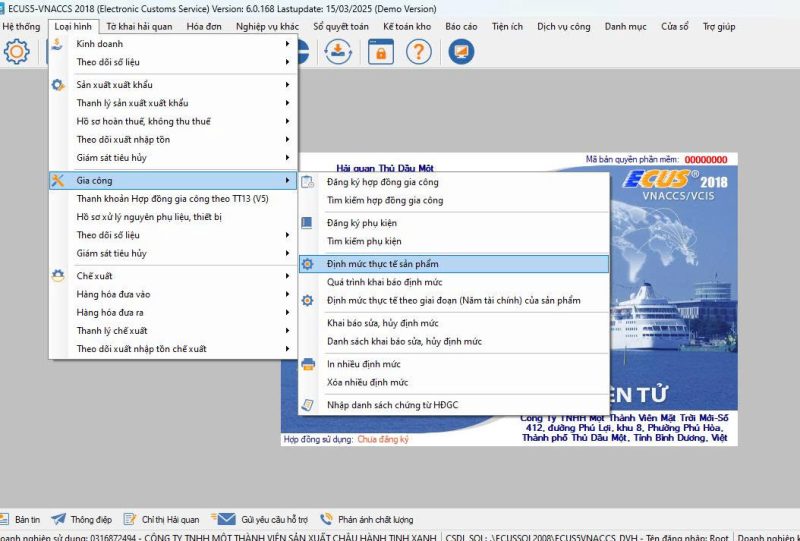
Task: Expand the Hàng hóa đưa vào arrow
Action: (x=287, y=294)
